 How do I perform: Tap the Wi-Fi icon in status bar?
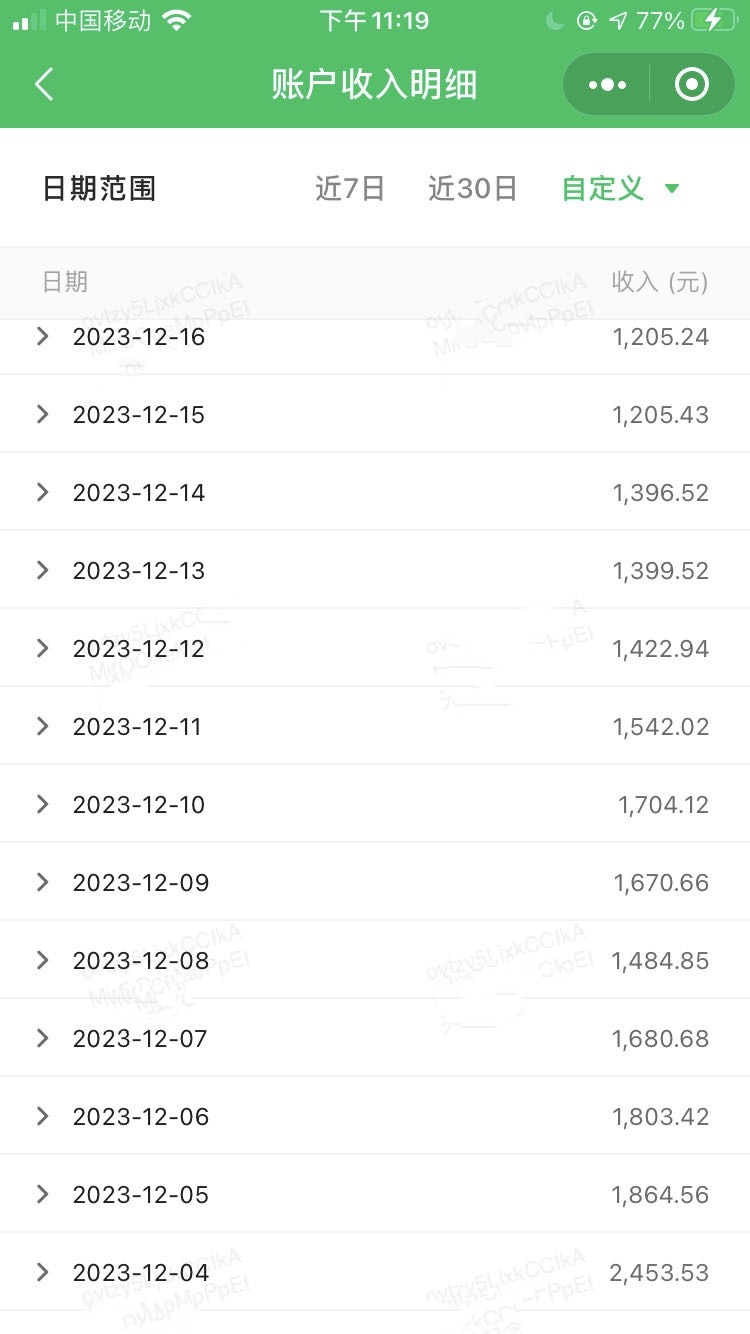[177, 21]
